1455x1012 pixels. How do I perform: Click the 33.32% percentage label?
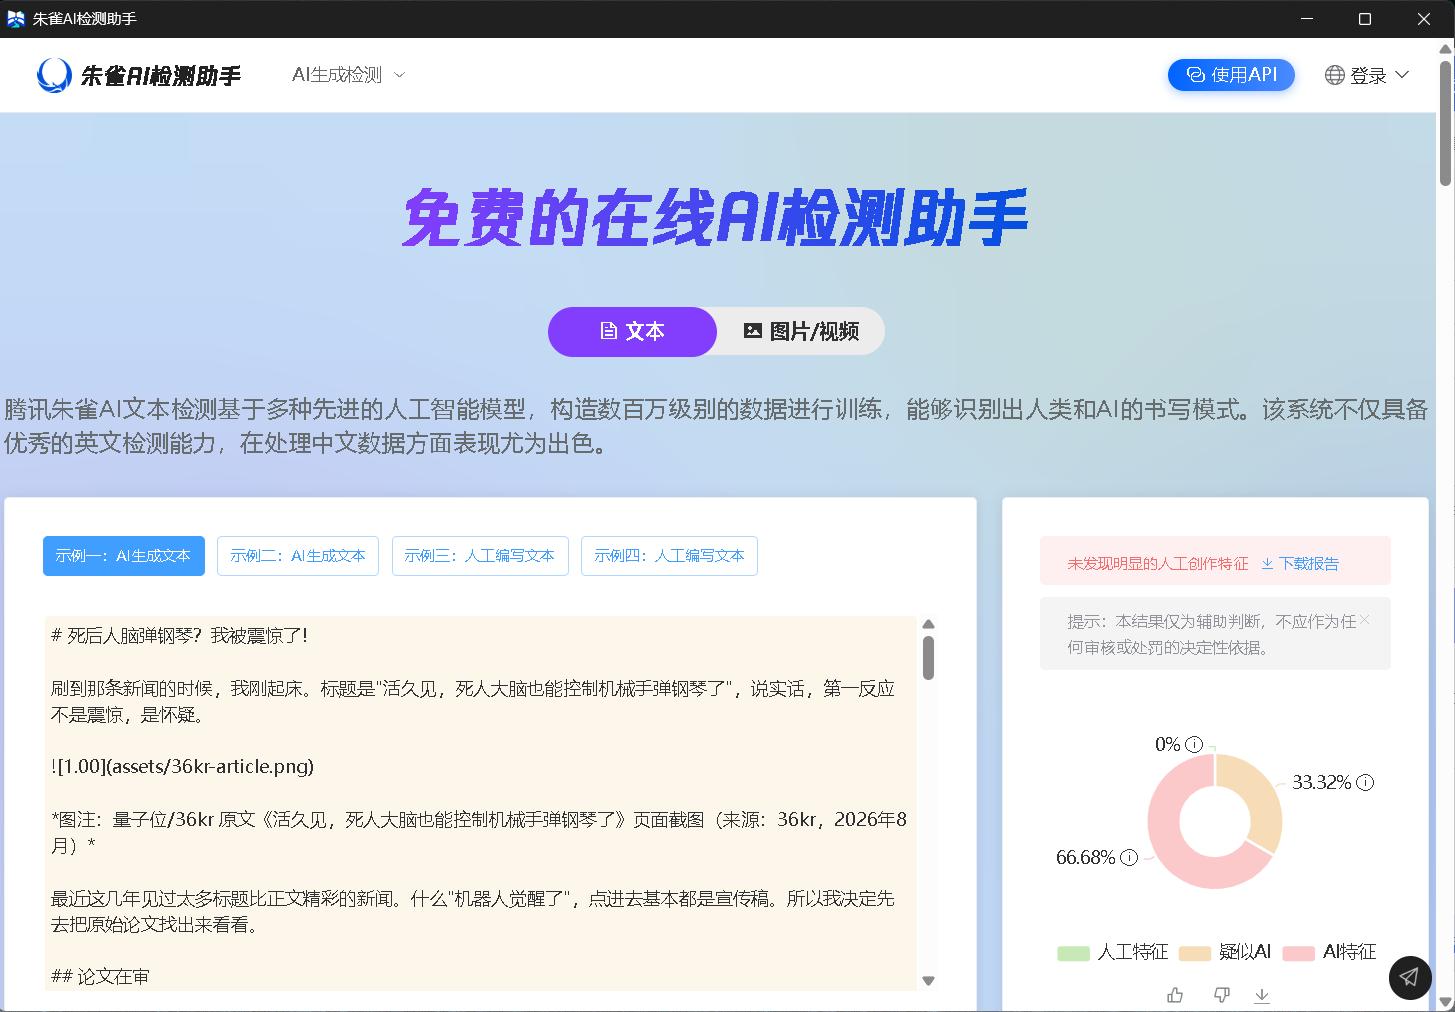(1322, 782)
